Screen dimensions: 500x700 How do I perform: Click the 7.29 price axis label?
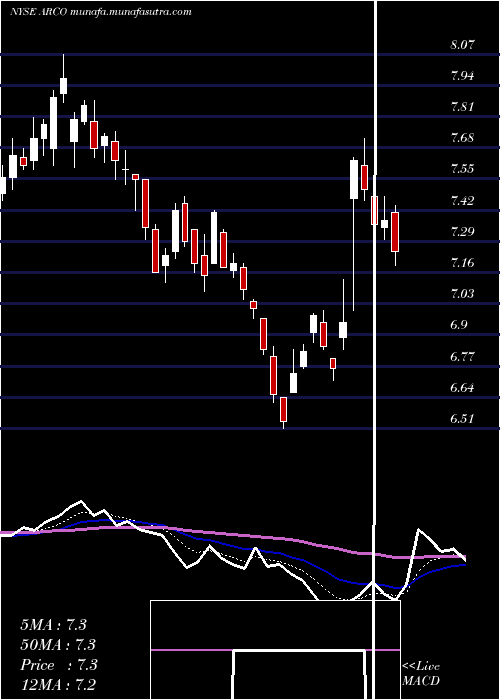(x=462, y=232)
